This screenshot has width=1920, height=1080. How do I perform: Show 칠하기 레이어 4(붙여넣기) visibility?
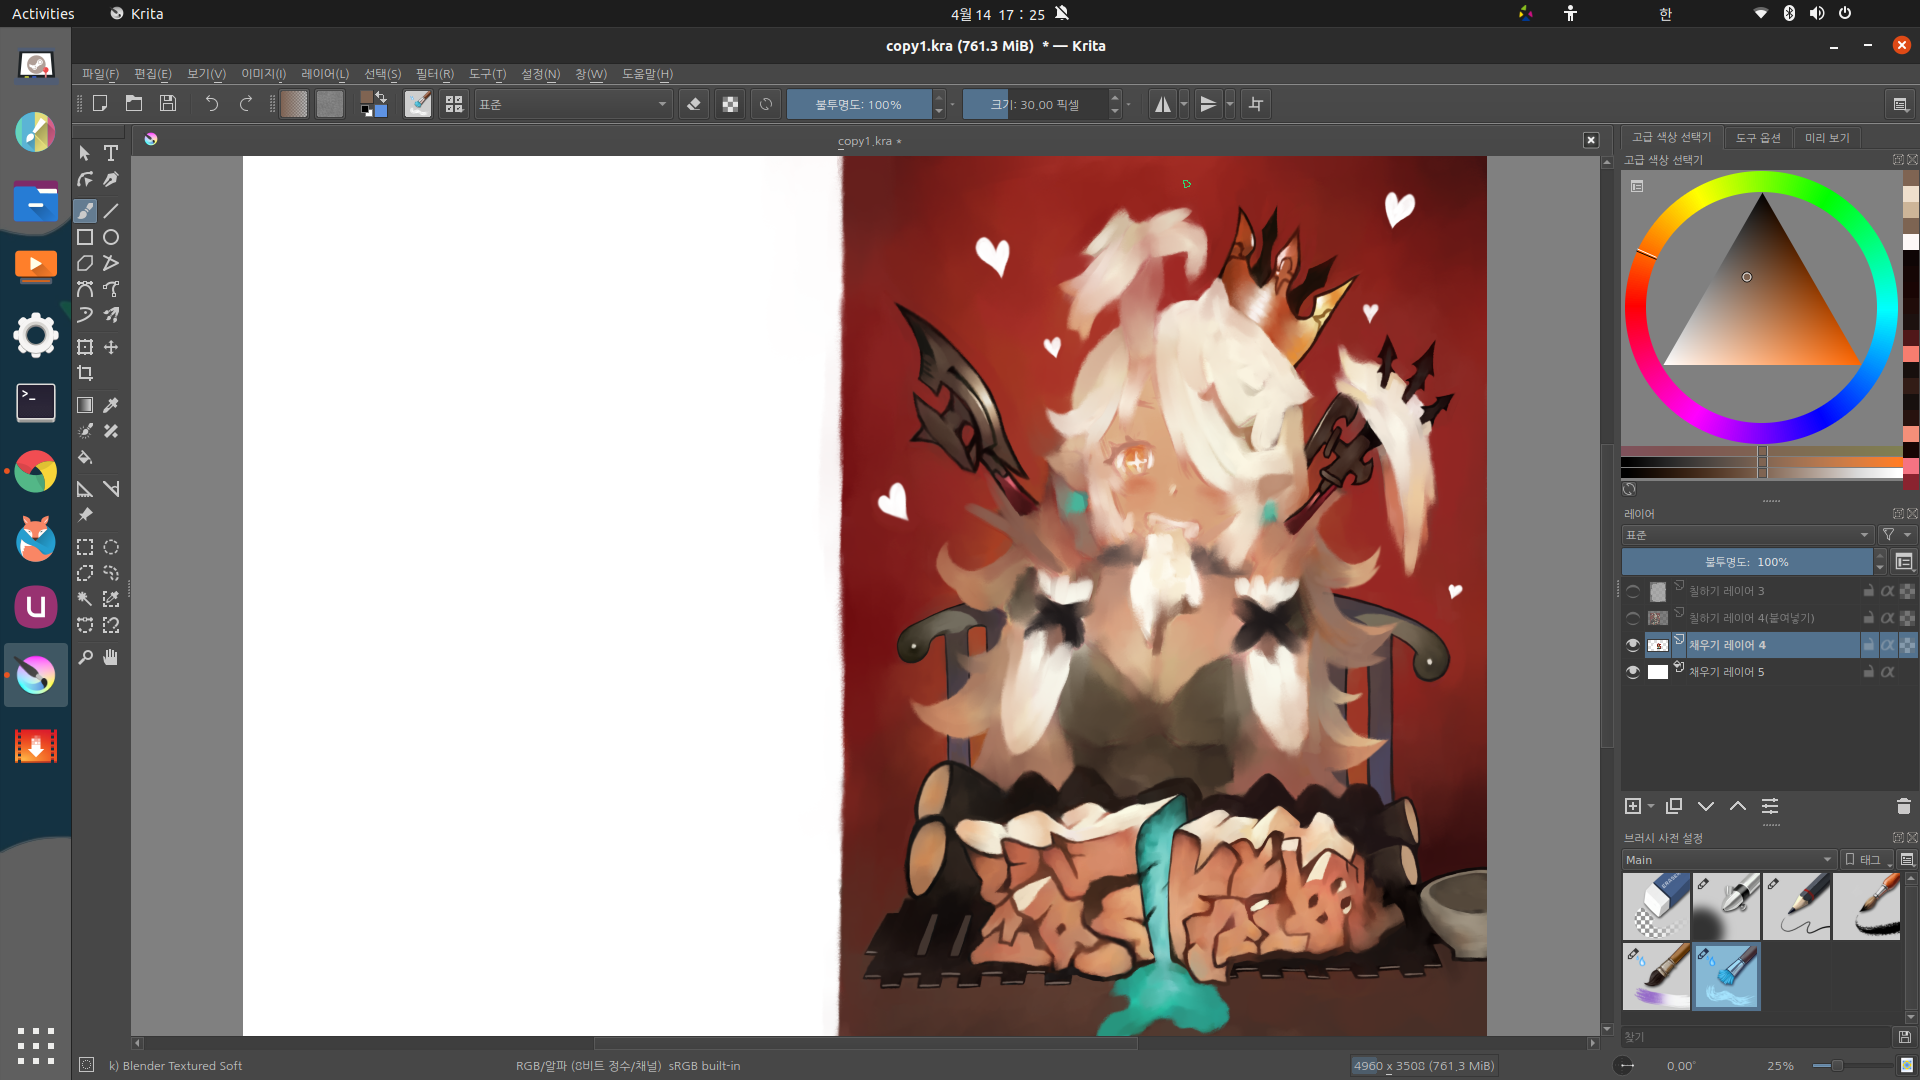pos(1633,618)
